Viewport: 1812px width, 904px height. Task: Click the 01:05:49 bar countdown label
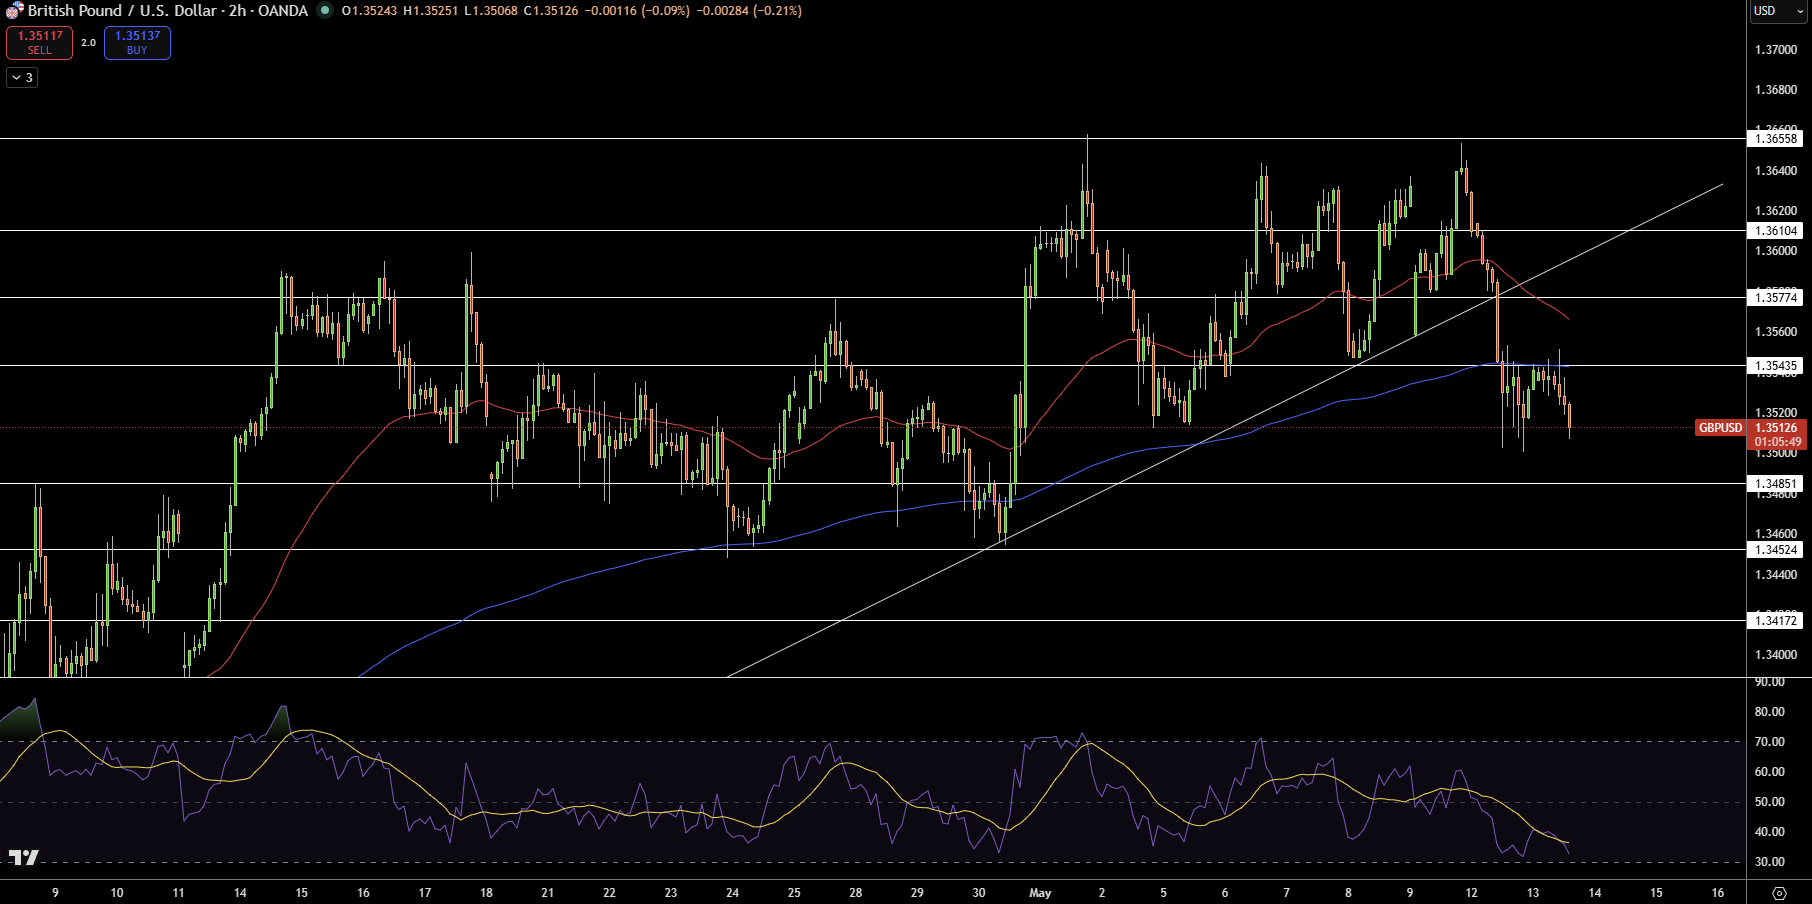pyautogui.click(x=1776, y=442)
